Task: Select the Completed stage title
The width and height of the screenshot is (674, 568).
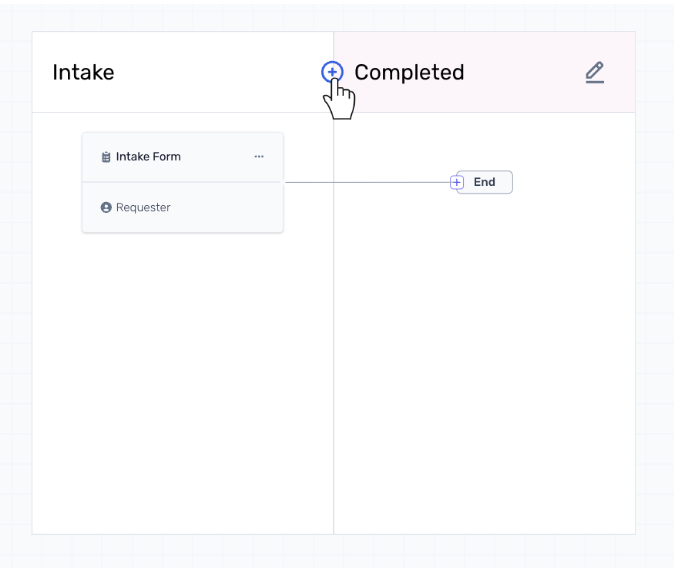Action: tap(409, 73)
